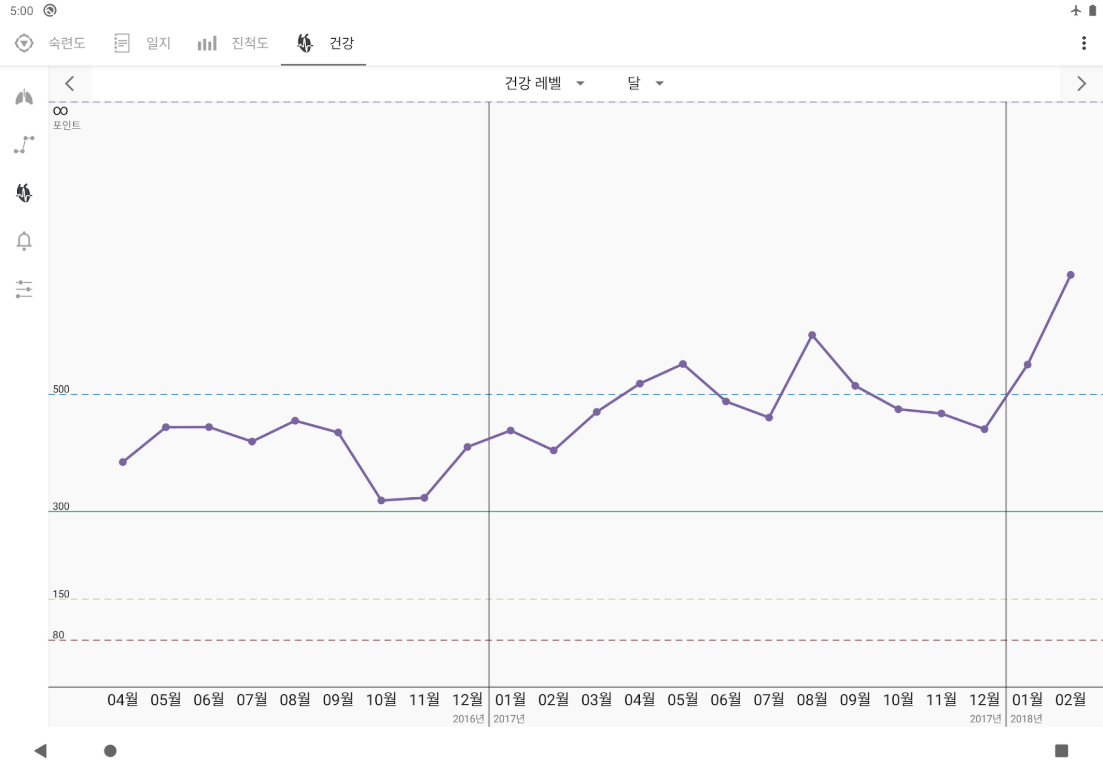Select the heart pulse icon in the sidebar
This screenshot has width=1103, height=775.
(23, 192)
